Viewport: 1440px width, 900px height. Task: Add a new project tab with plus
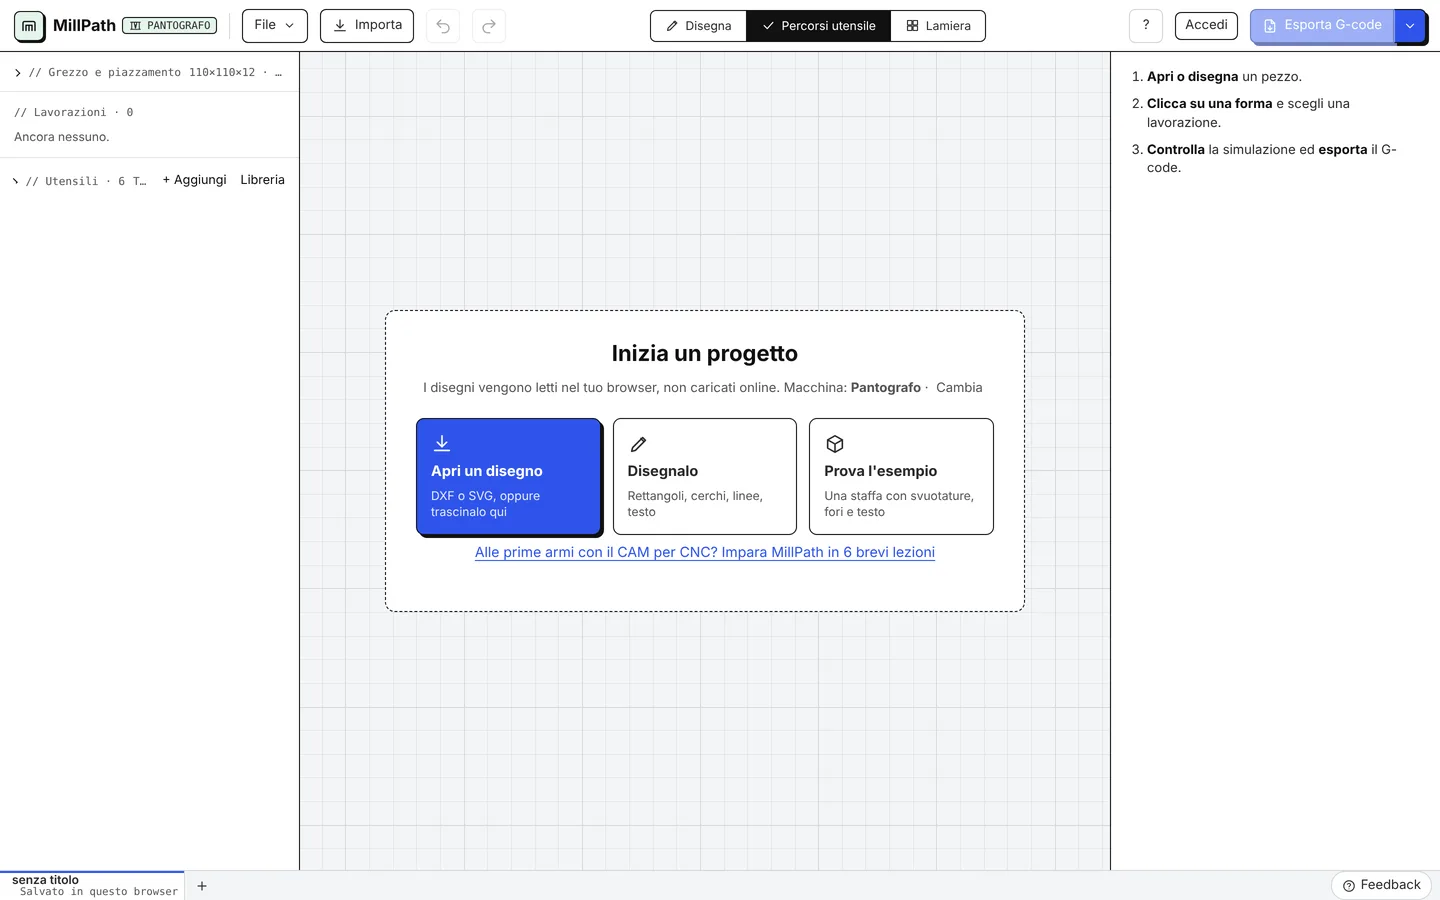pos(202,886)
